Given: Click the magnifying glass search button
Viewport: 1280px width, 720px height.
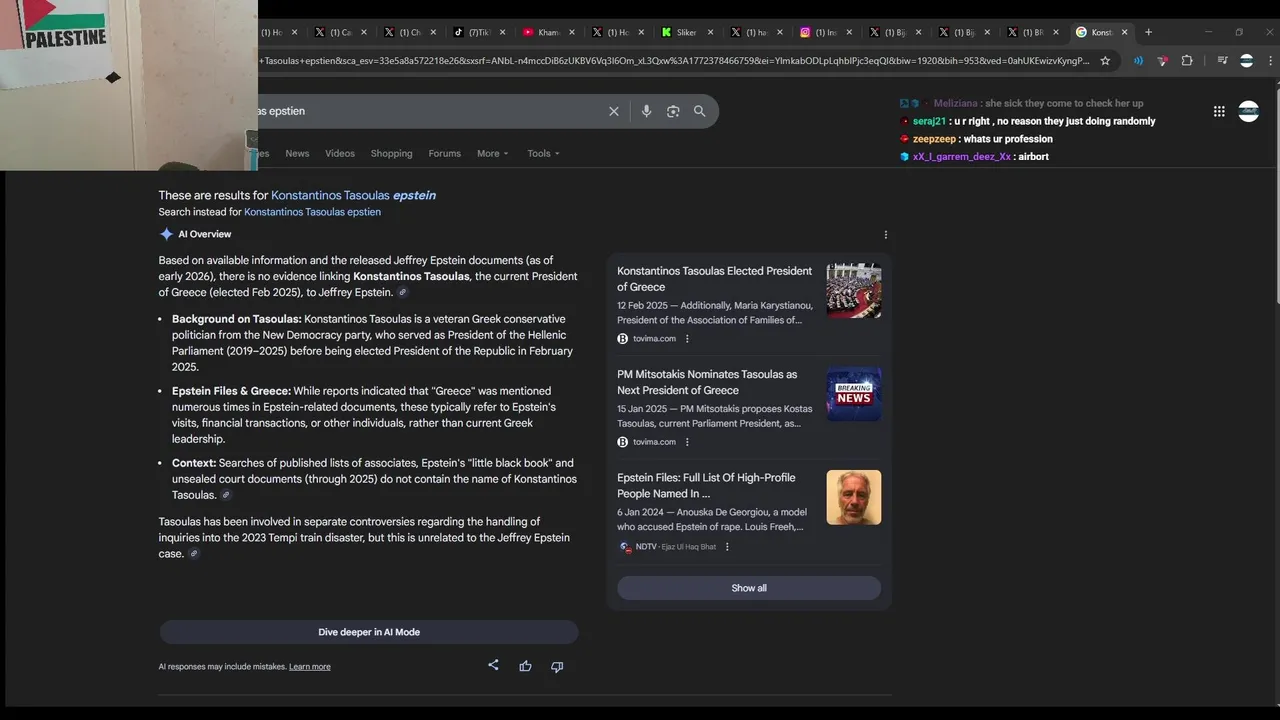Looking at the screenshot, I should tap(700, 111).
